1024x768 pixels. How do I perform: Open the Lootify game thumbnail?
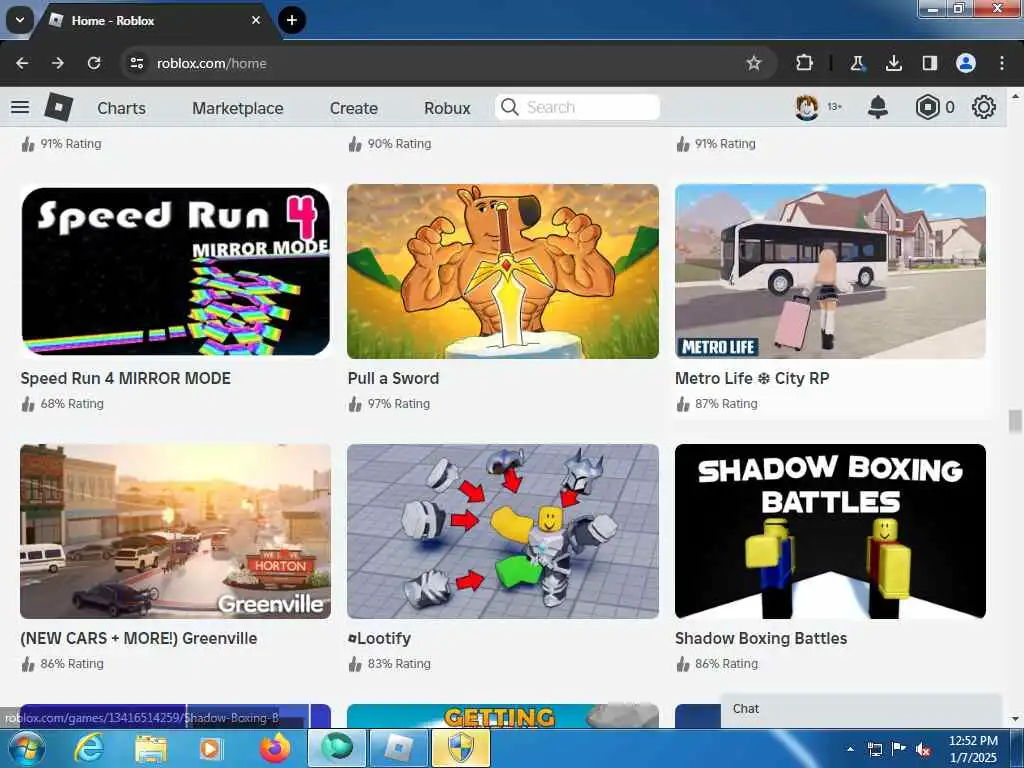503,531
